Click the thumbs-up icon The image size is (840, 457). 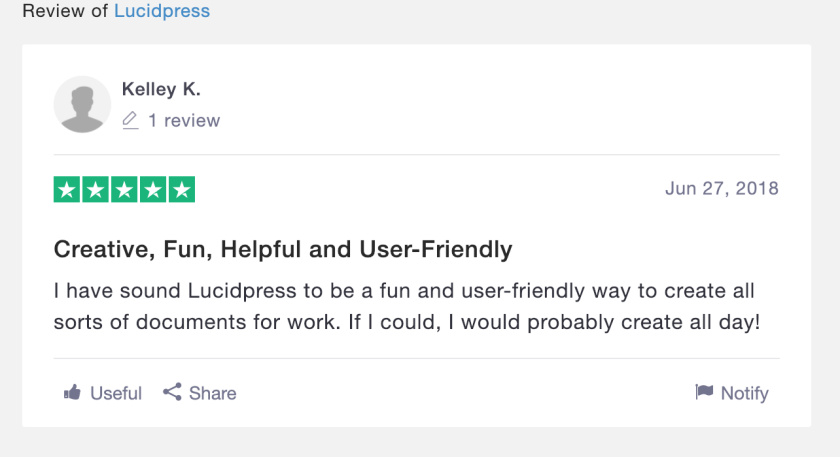point(72,393)
